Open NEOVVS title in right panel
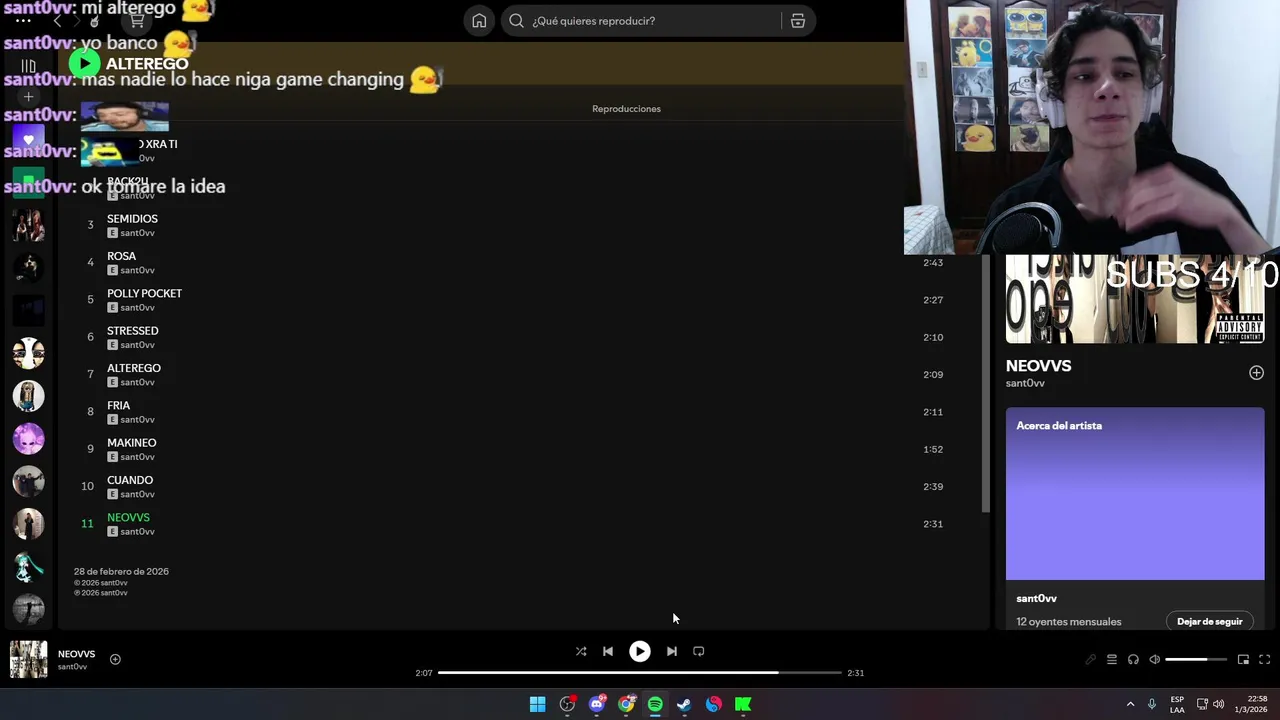The width and height of the screenshot is (1280, 720). (x=1038, y=366)
